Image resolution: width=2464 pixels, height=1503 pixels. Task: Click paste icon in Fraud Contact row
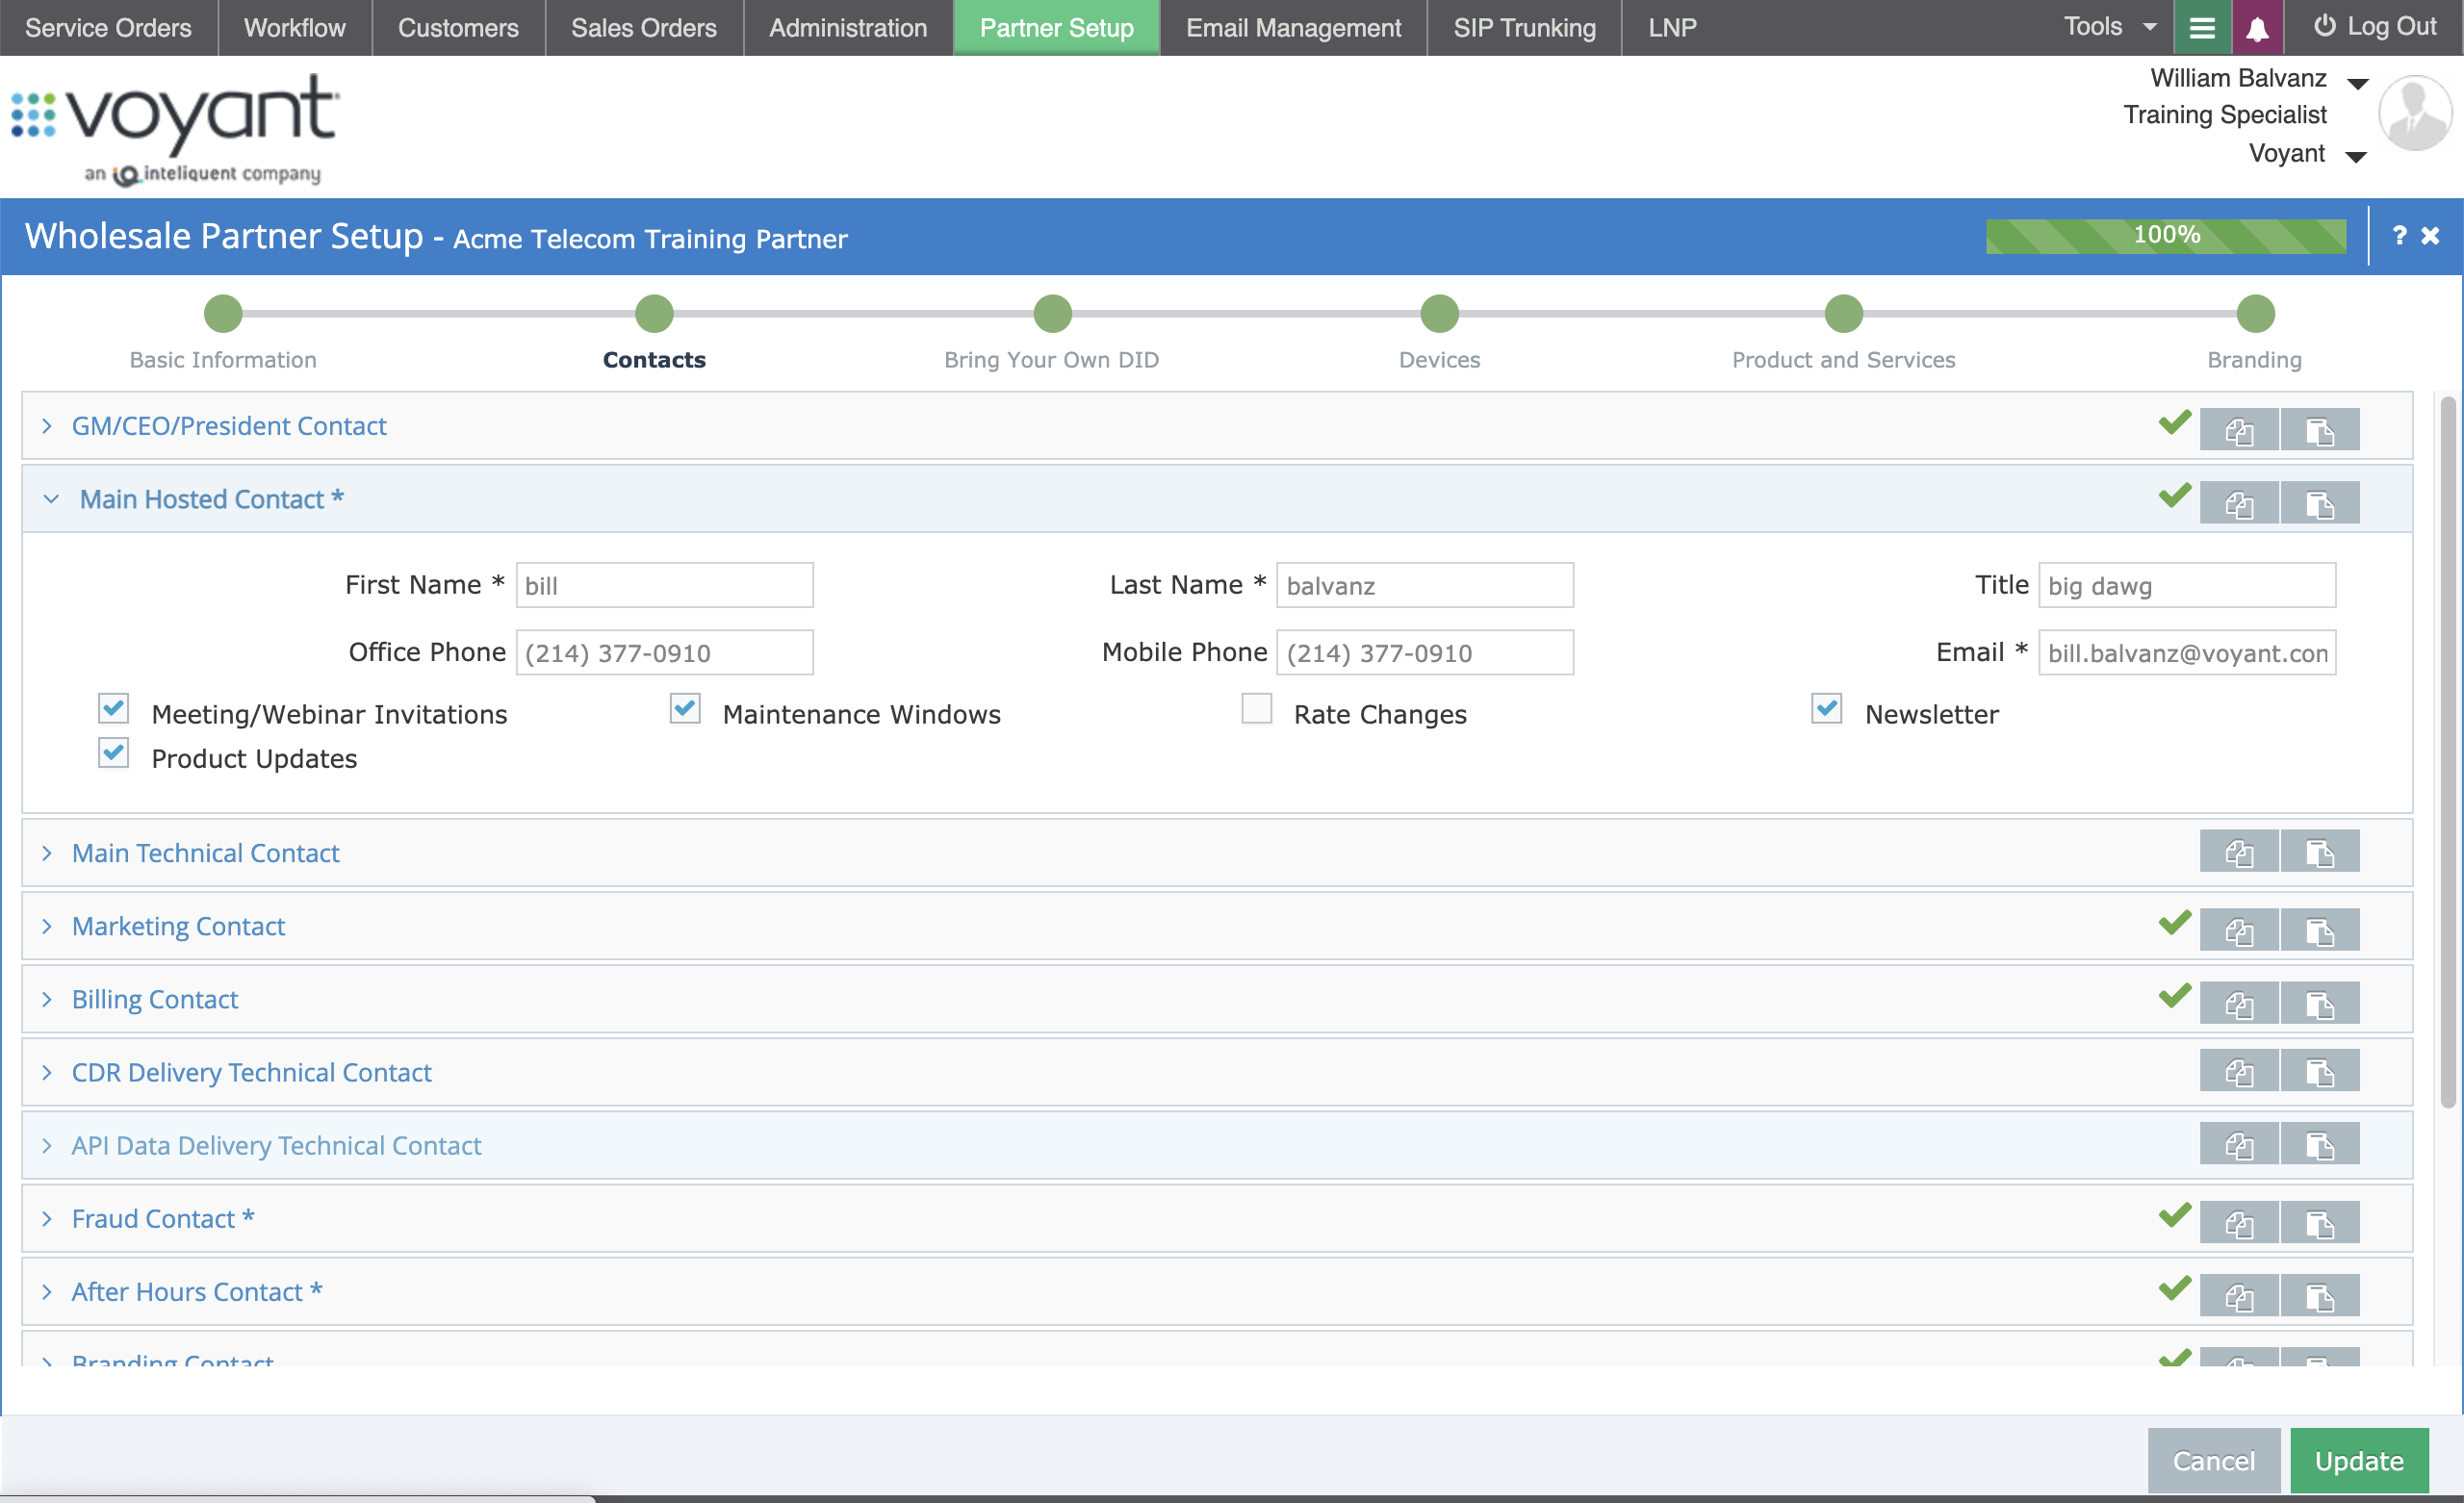pos(2319,1222)
